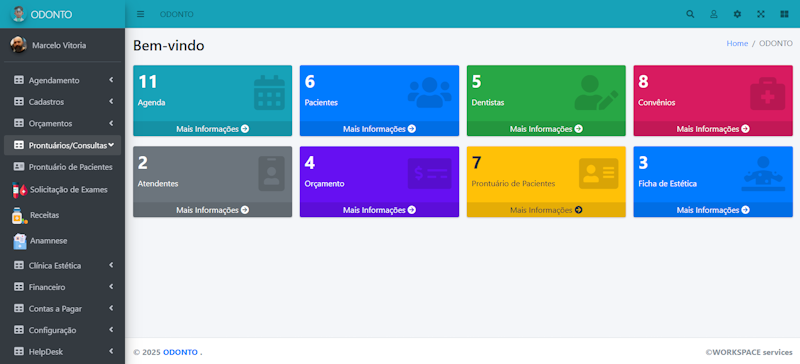This screenshot has width=800, height=364.
Task: Click the Home breadcrumb link
Action: pos(737,43)
